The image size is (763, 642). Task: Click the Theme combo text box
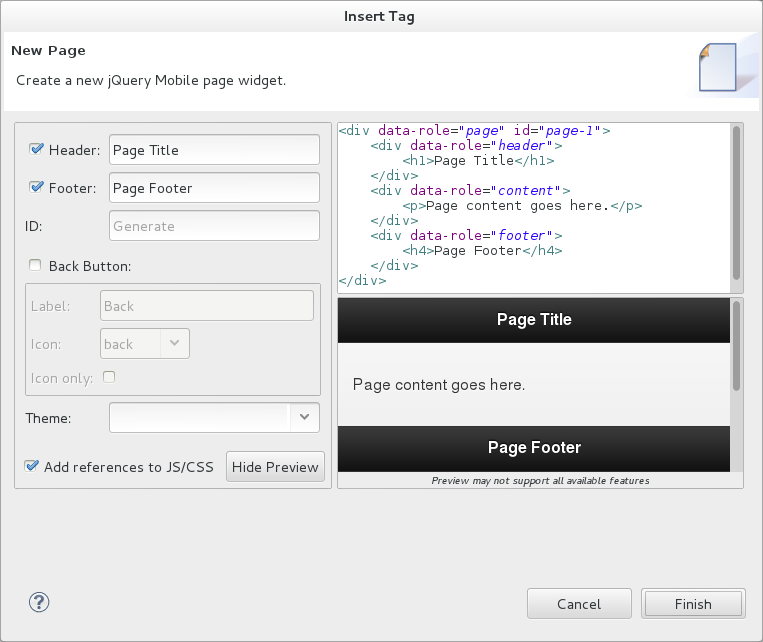[199, 417]
